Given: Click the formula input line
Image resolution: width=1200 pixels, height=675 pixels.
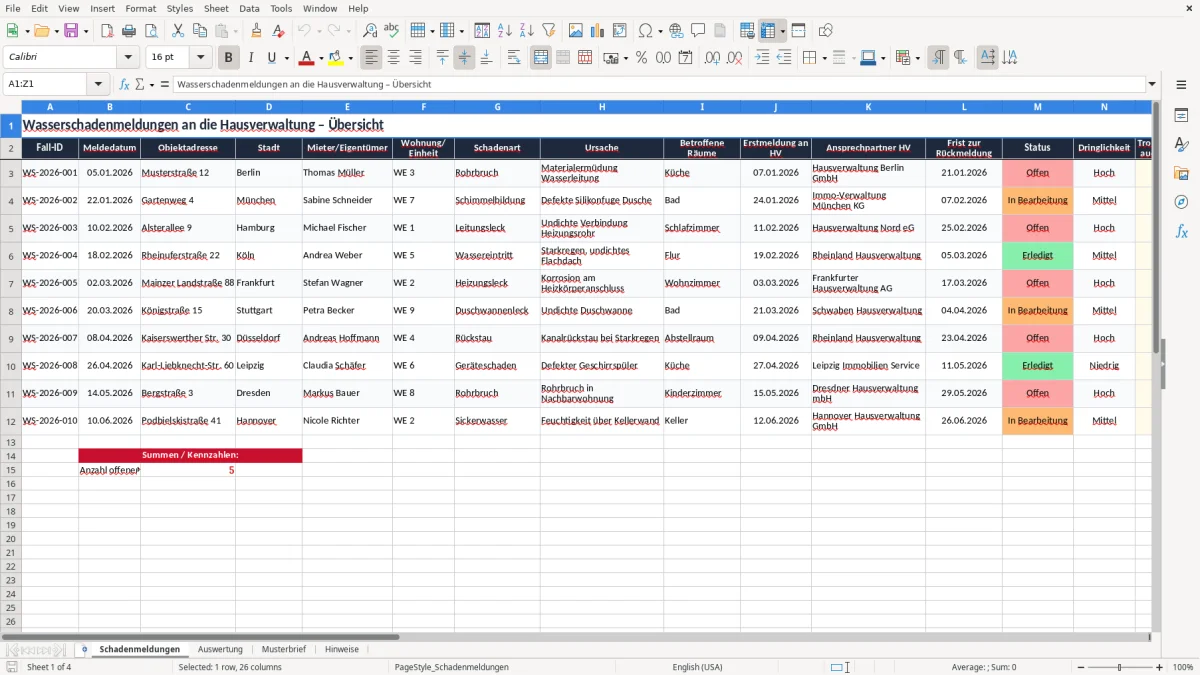Looking at the screenshot, I should [x=659, y=85].
